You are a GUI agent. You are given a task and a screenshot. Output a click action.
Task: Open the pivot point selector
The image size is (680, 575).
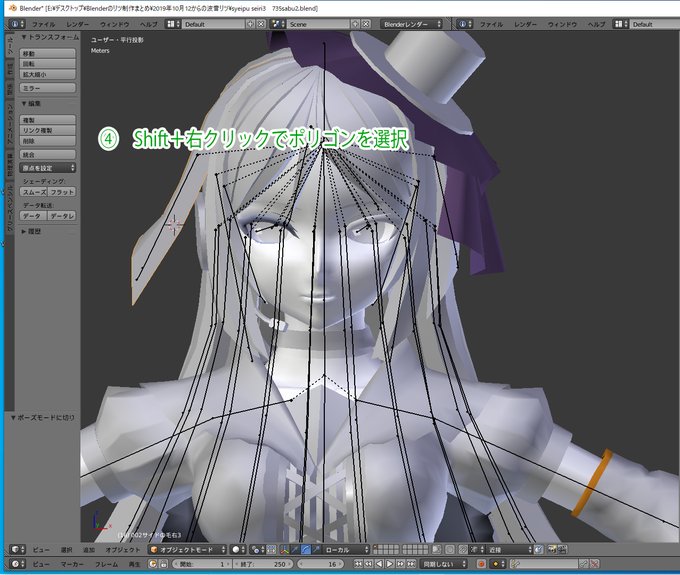[x=256, y=549]
